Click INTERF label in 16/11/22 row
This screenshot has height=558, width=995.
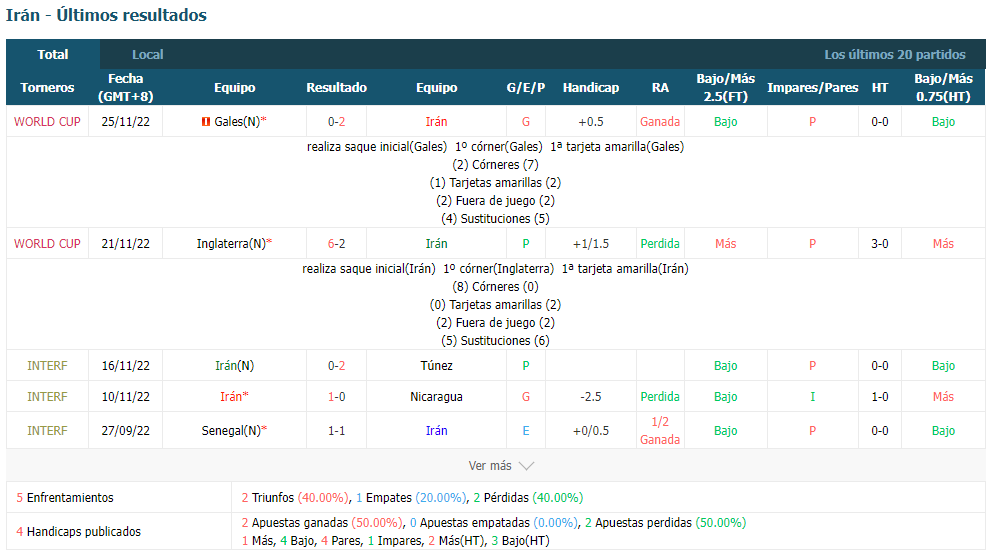(47, 366)
